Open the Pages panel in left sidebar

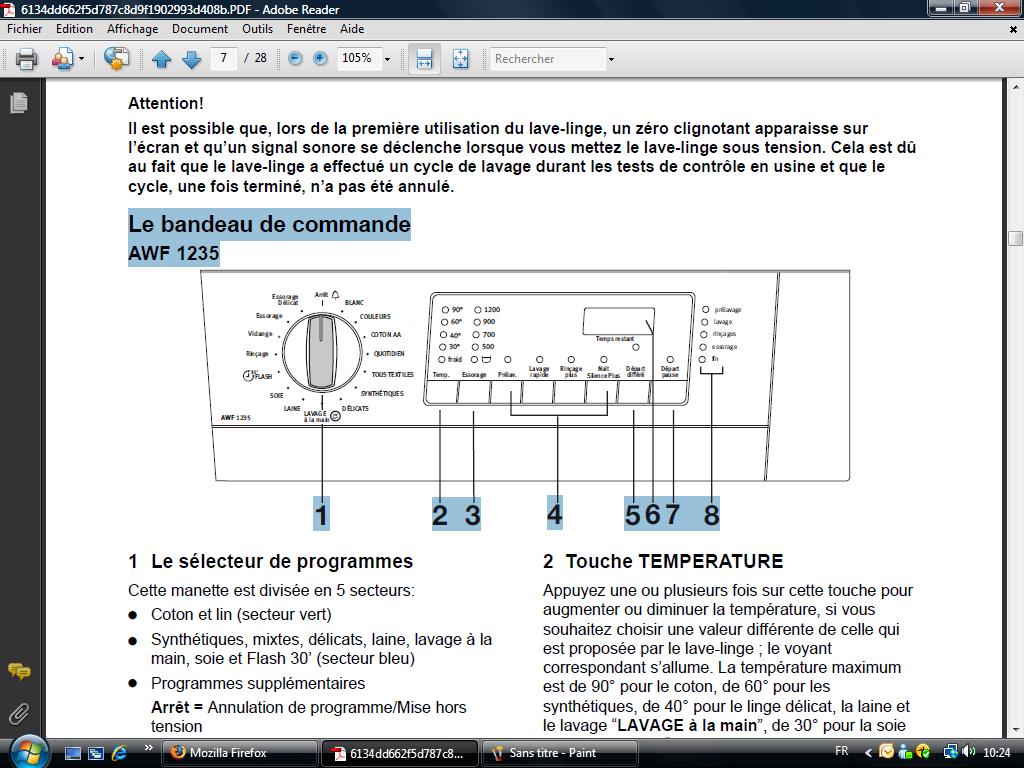[19, 103]
